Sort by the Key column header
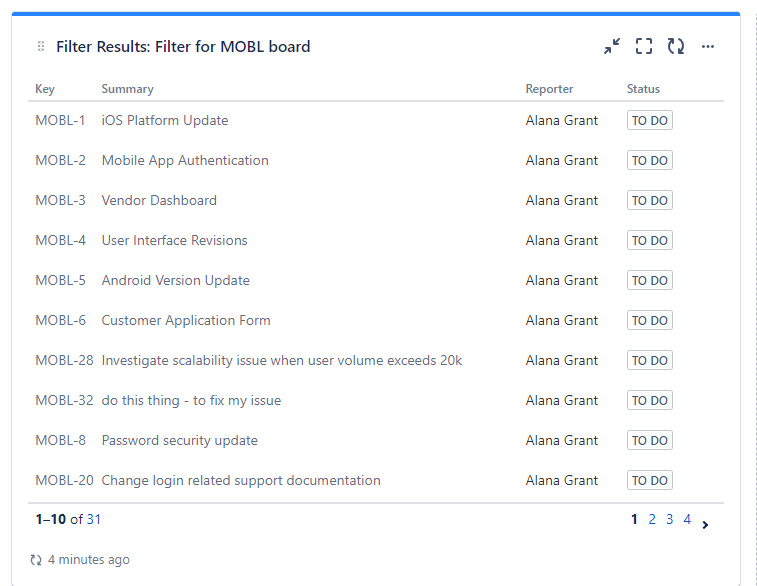 (x=45, y=89)
